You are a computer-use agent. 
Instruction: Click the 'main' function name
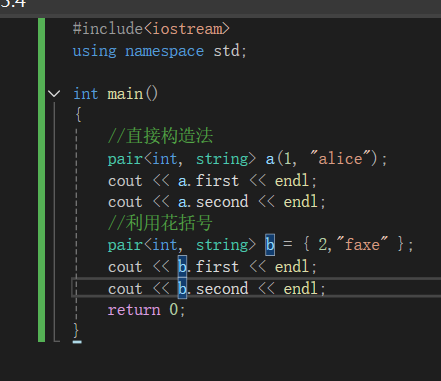pos(125,94)
